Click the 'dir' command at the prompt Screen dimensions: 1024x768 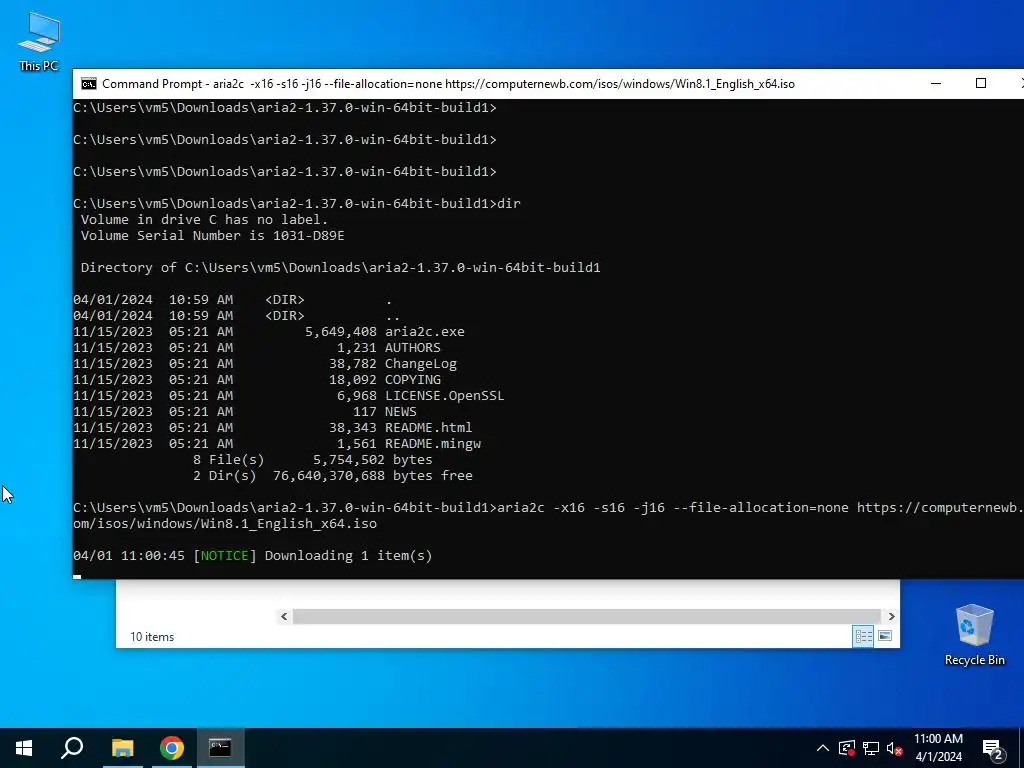pyautogui.click(x=509, y=204)
